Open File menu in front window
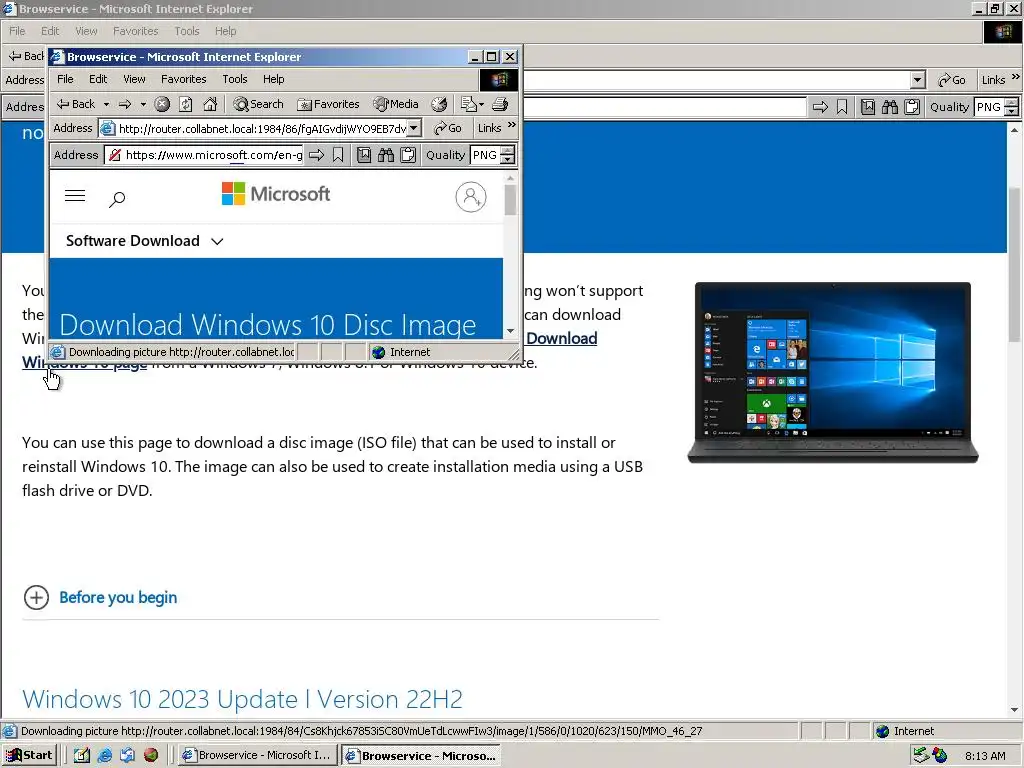Screen dimensions: 1024x768 (65, 79)
